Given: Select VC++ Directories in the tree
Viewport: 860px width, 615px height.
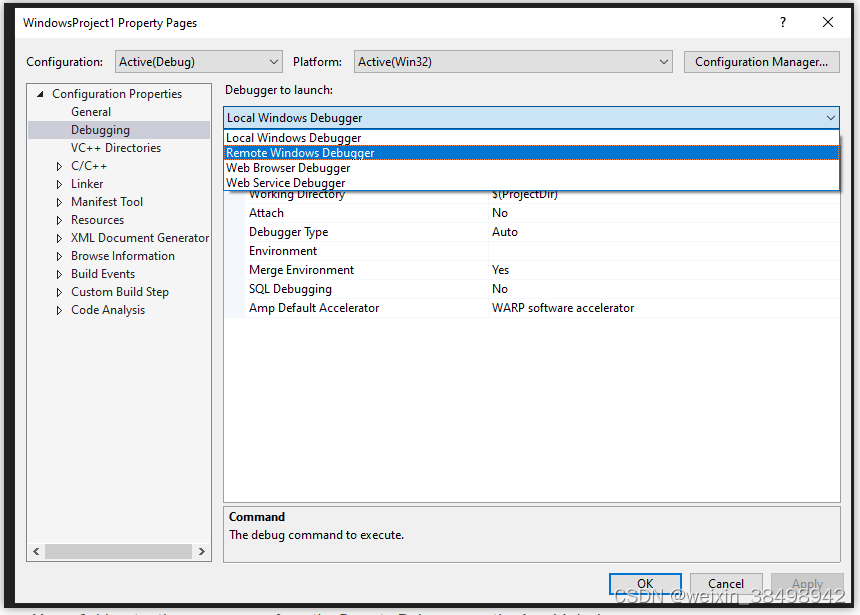Looking at the screenshot, I should (x=116, y=148).
